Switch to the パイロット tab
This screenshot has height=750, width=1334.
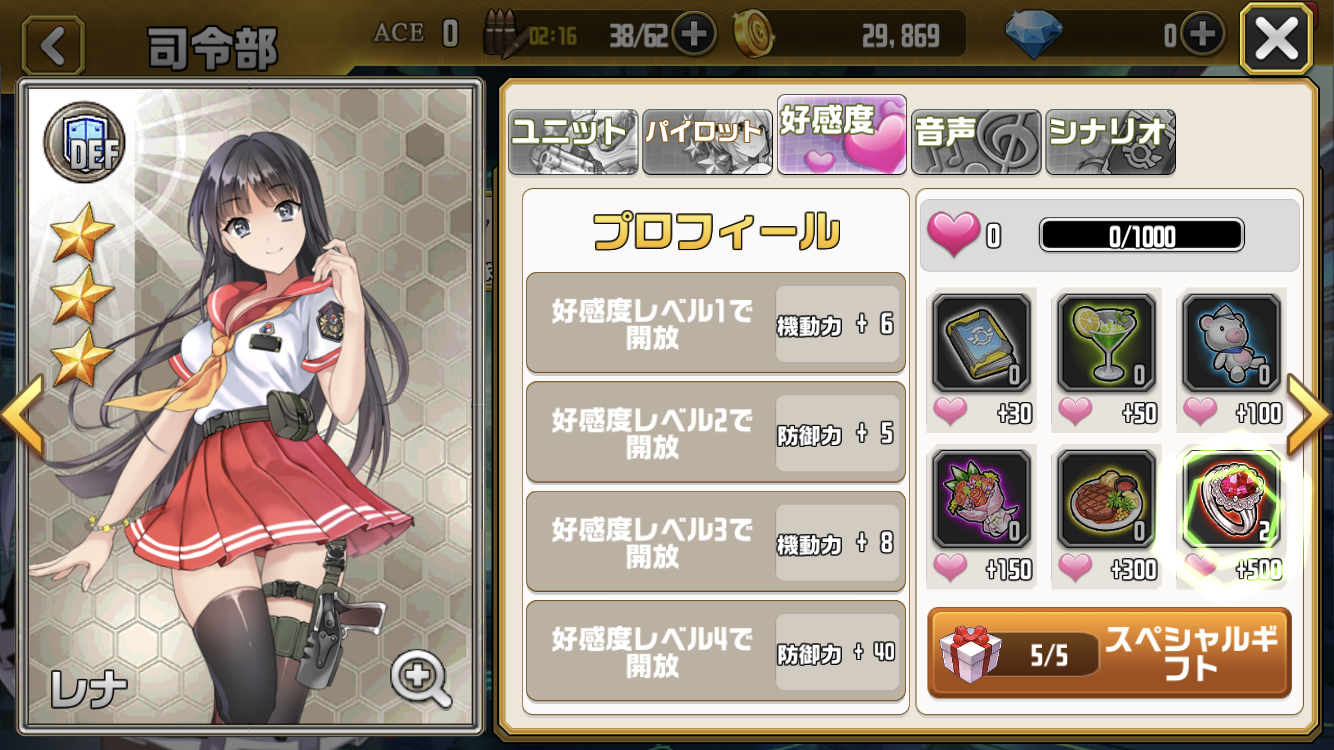707,141
